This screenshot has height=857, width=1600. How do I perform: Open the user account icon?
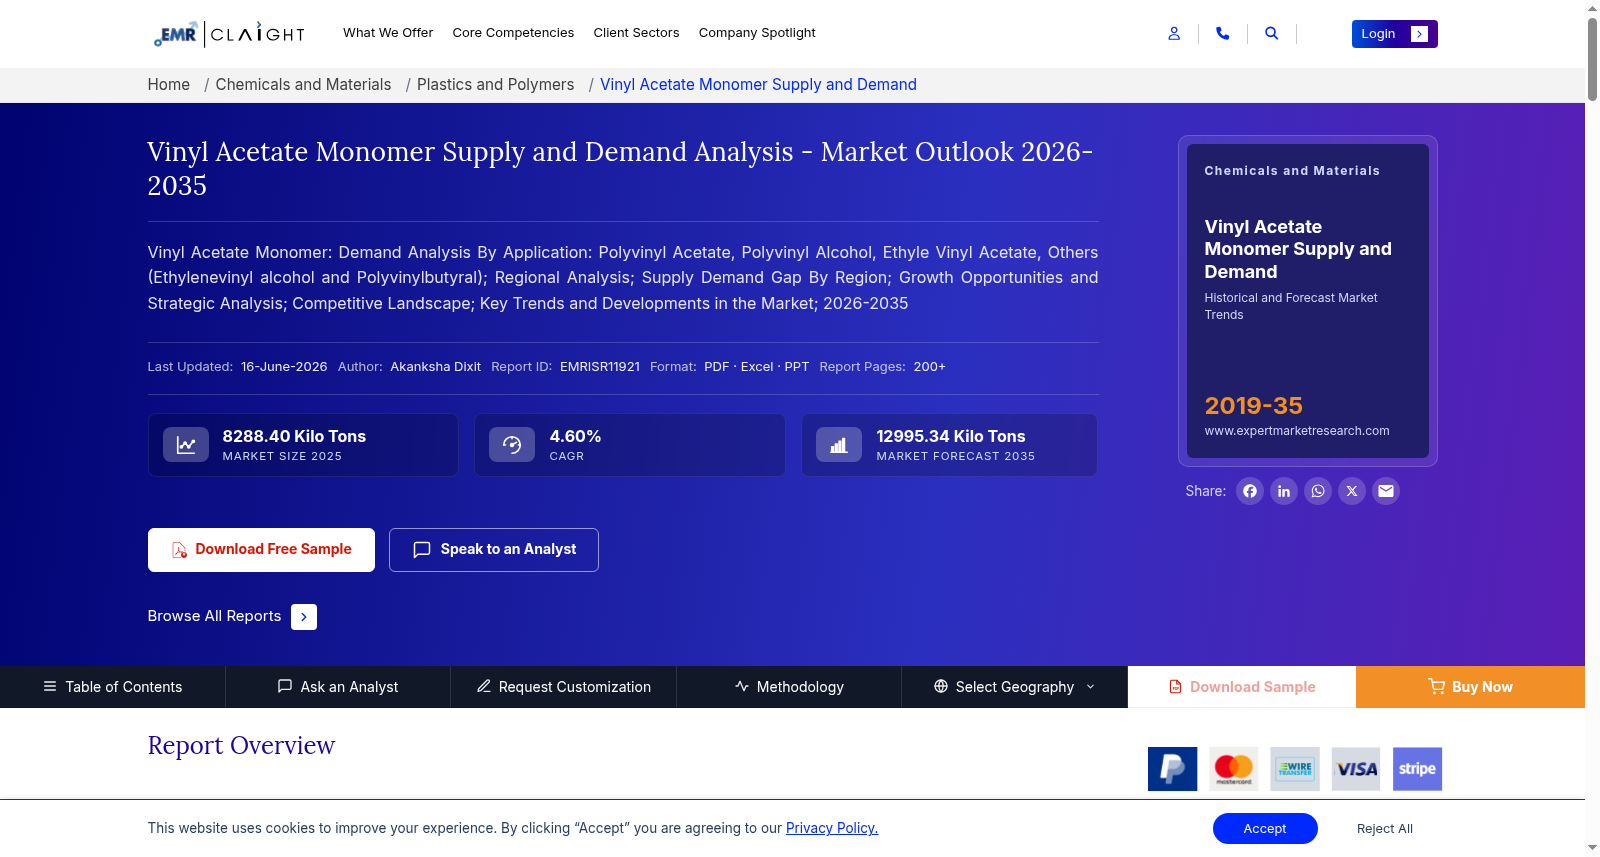point(1174,33)
